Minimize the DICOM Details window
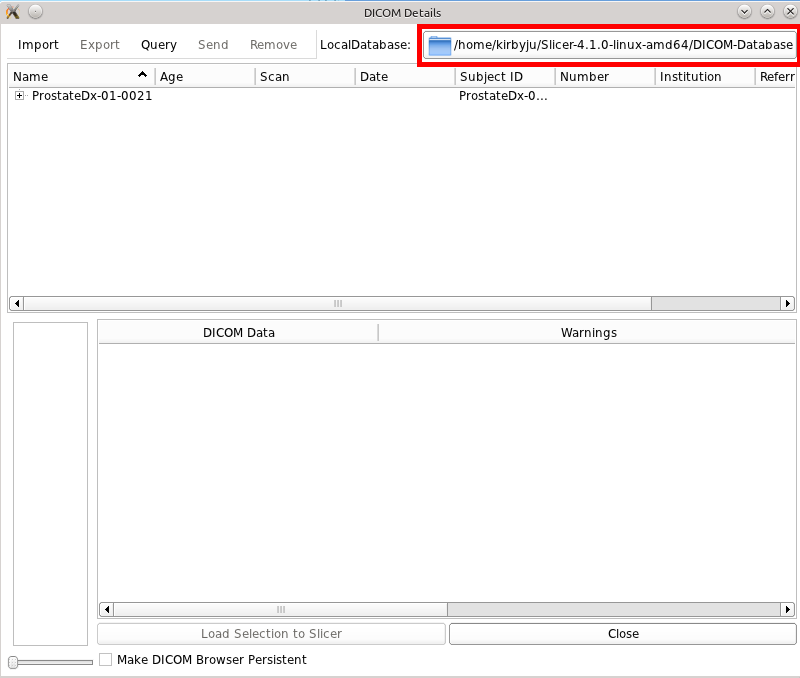Image resolution: width=800 pixels, height=678 pixels. coord(744,12)
